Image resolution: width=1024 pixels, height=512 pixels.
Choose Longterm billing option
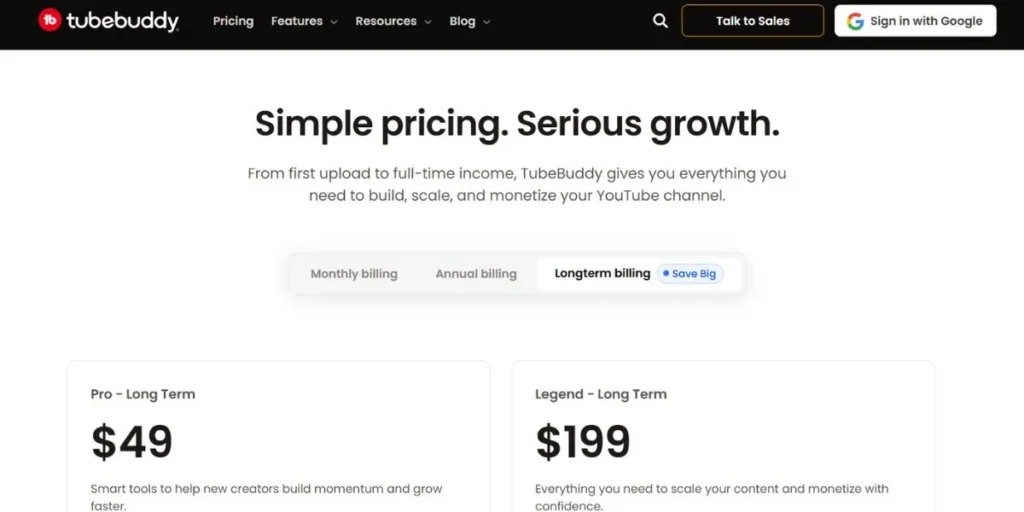[x=602, y=273]
